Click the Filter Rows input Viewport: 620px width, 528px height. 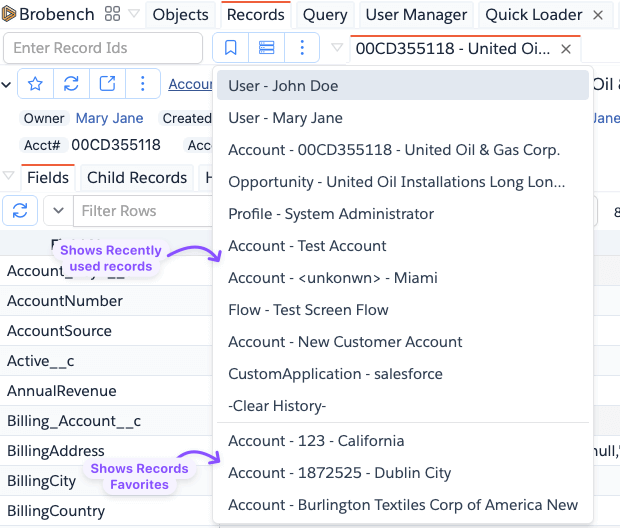[x=143, y=211]
